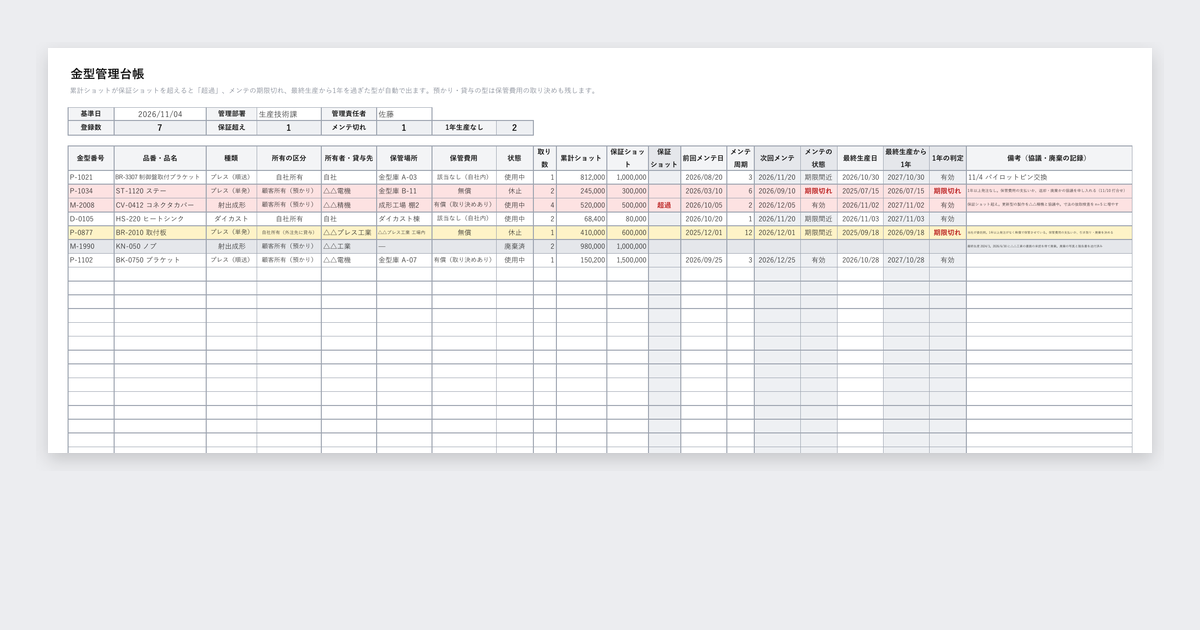The image size is (1200, 630).
Task: Select the red 超過 cell in row M-2008
Action: pos(664,205)
